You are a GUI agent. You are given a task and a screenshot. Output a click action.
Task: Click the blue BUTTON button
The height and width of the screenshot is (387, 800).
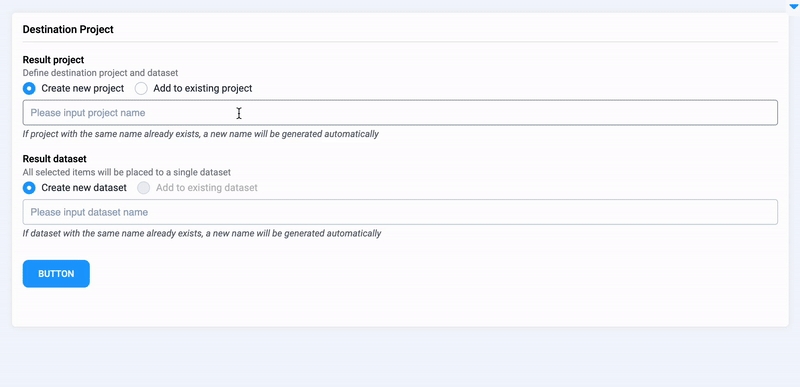56,274
